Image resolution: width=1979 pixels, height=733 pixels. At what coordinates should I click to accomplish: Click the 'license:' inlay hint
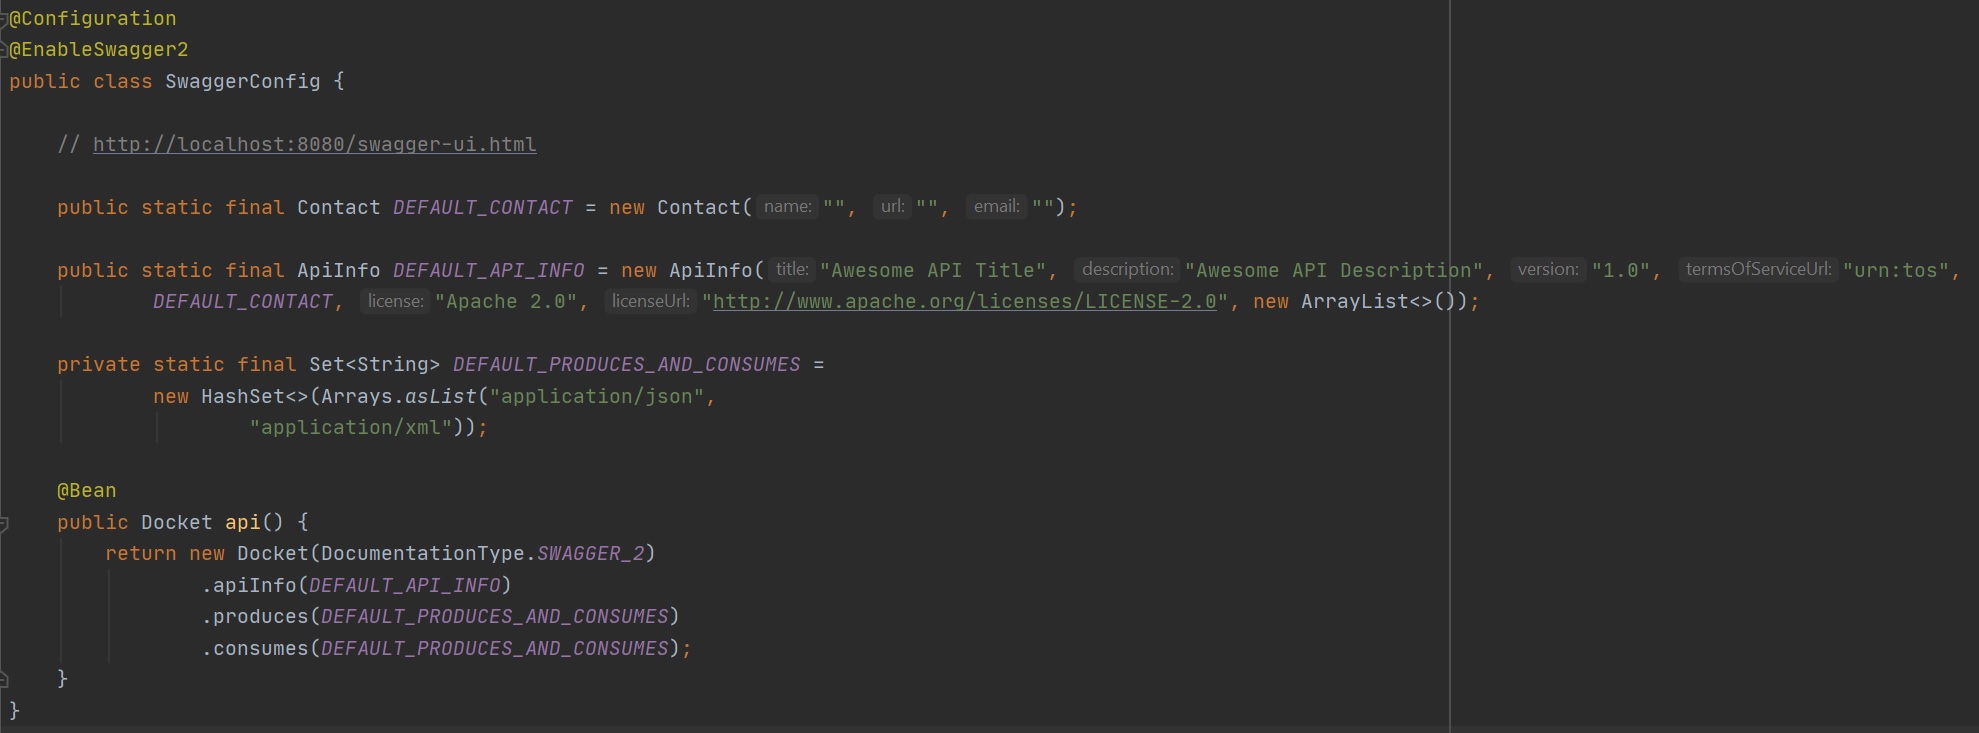pos(395,301)
